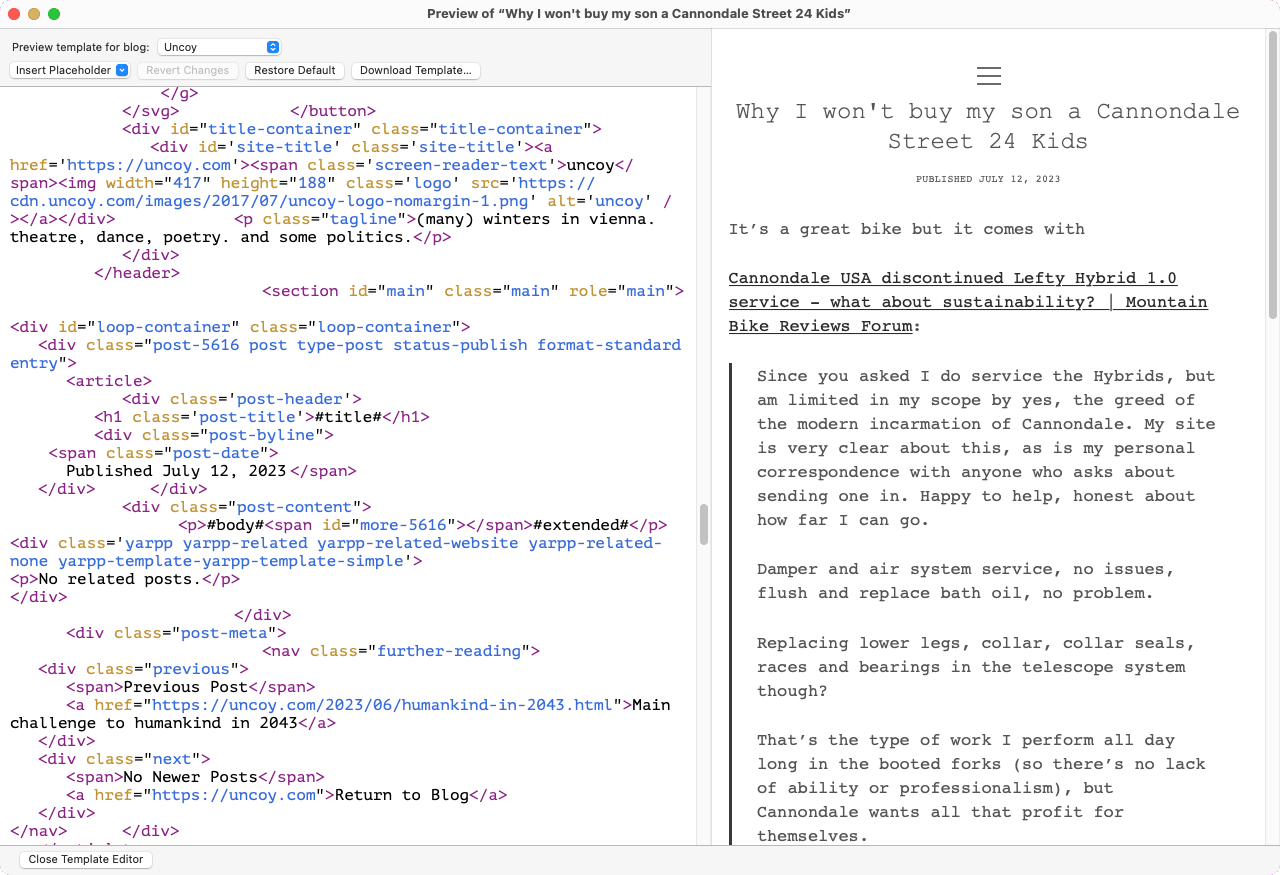The image size is (1280, 875).
Task: Click the title-container div code line
Action: (x=361, y=129)
